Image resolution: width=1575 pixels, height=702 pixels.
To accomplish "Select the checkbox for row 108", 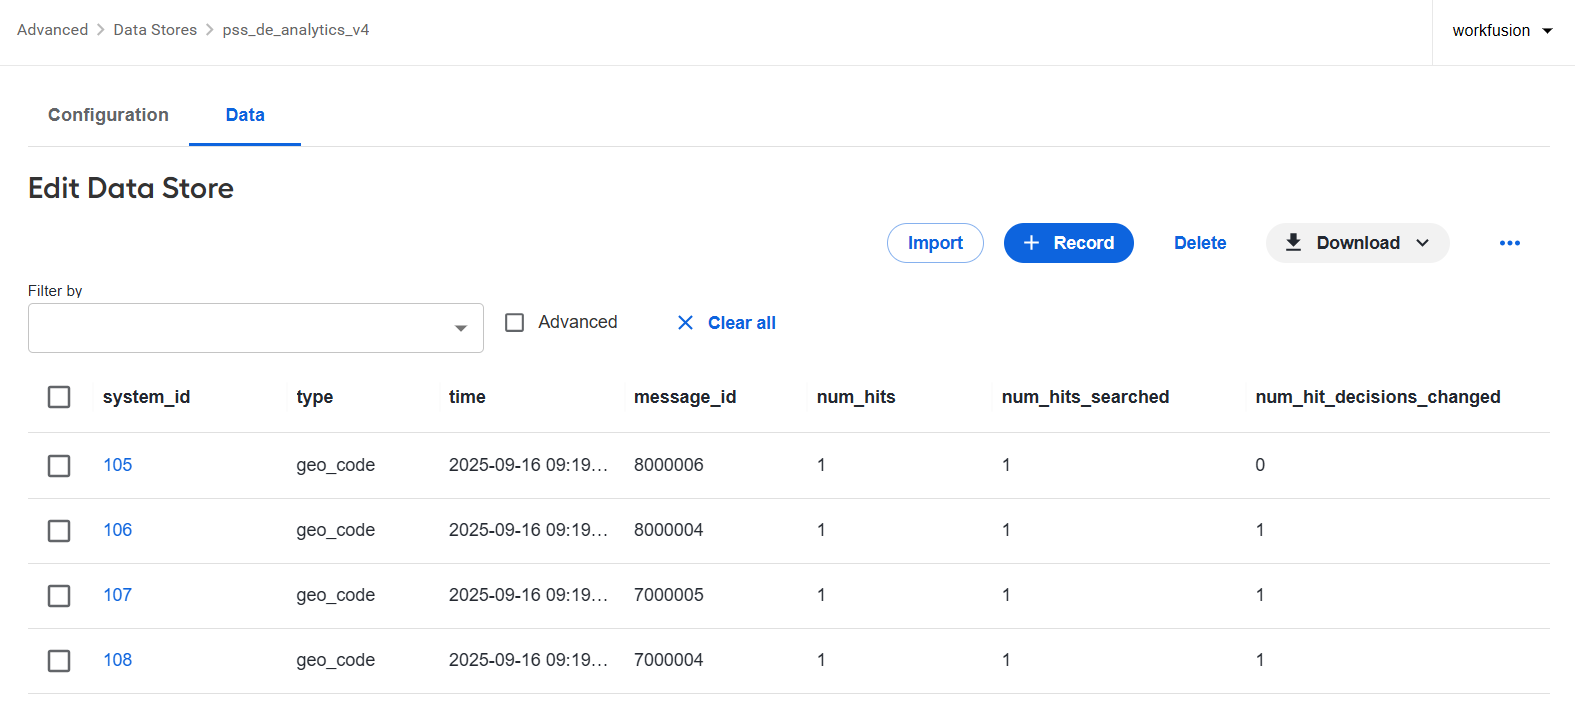I will tap(59, 661).
